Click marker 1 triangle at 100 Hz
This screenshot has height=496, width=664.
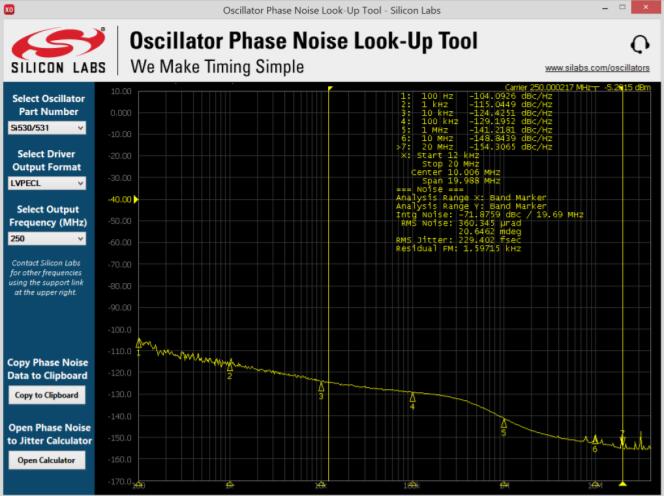[139, 343]
